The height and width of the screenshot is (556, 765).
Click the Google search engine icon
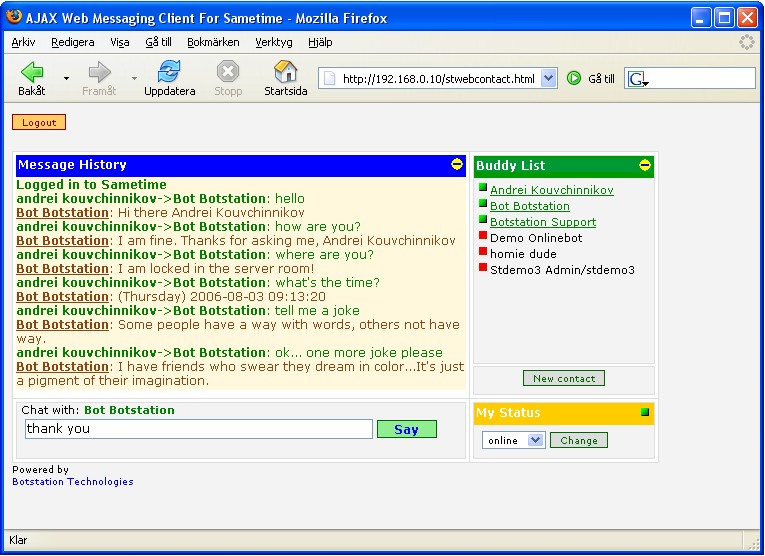(638, 79)
